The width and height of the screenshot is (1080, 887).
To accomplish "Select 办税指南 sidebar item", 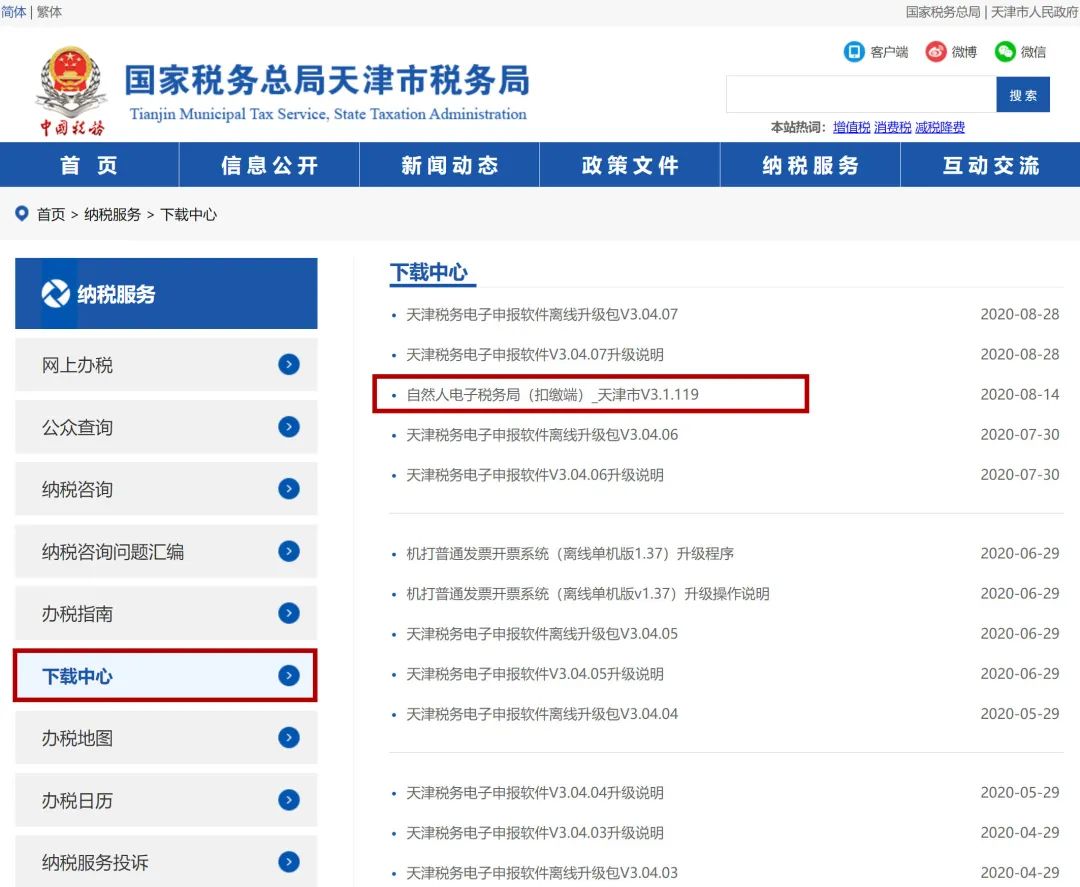I will pyautogui.click(x=166, y=613).
